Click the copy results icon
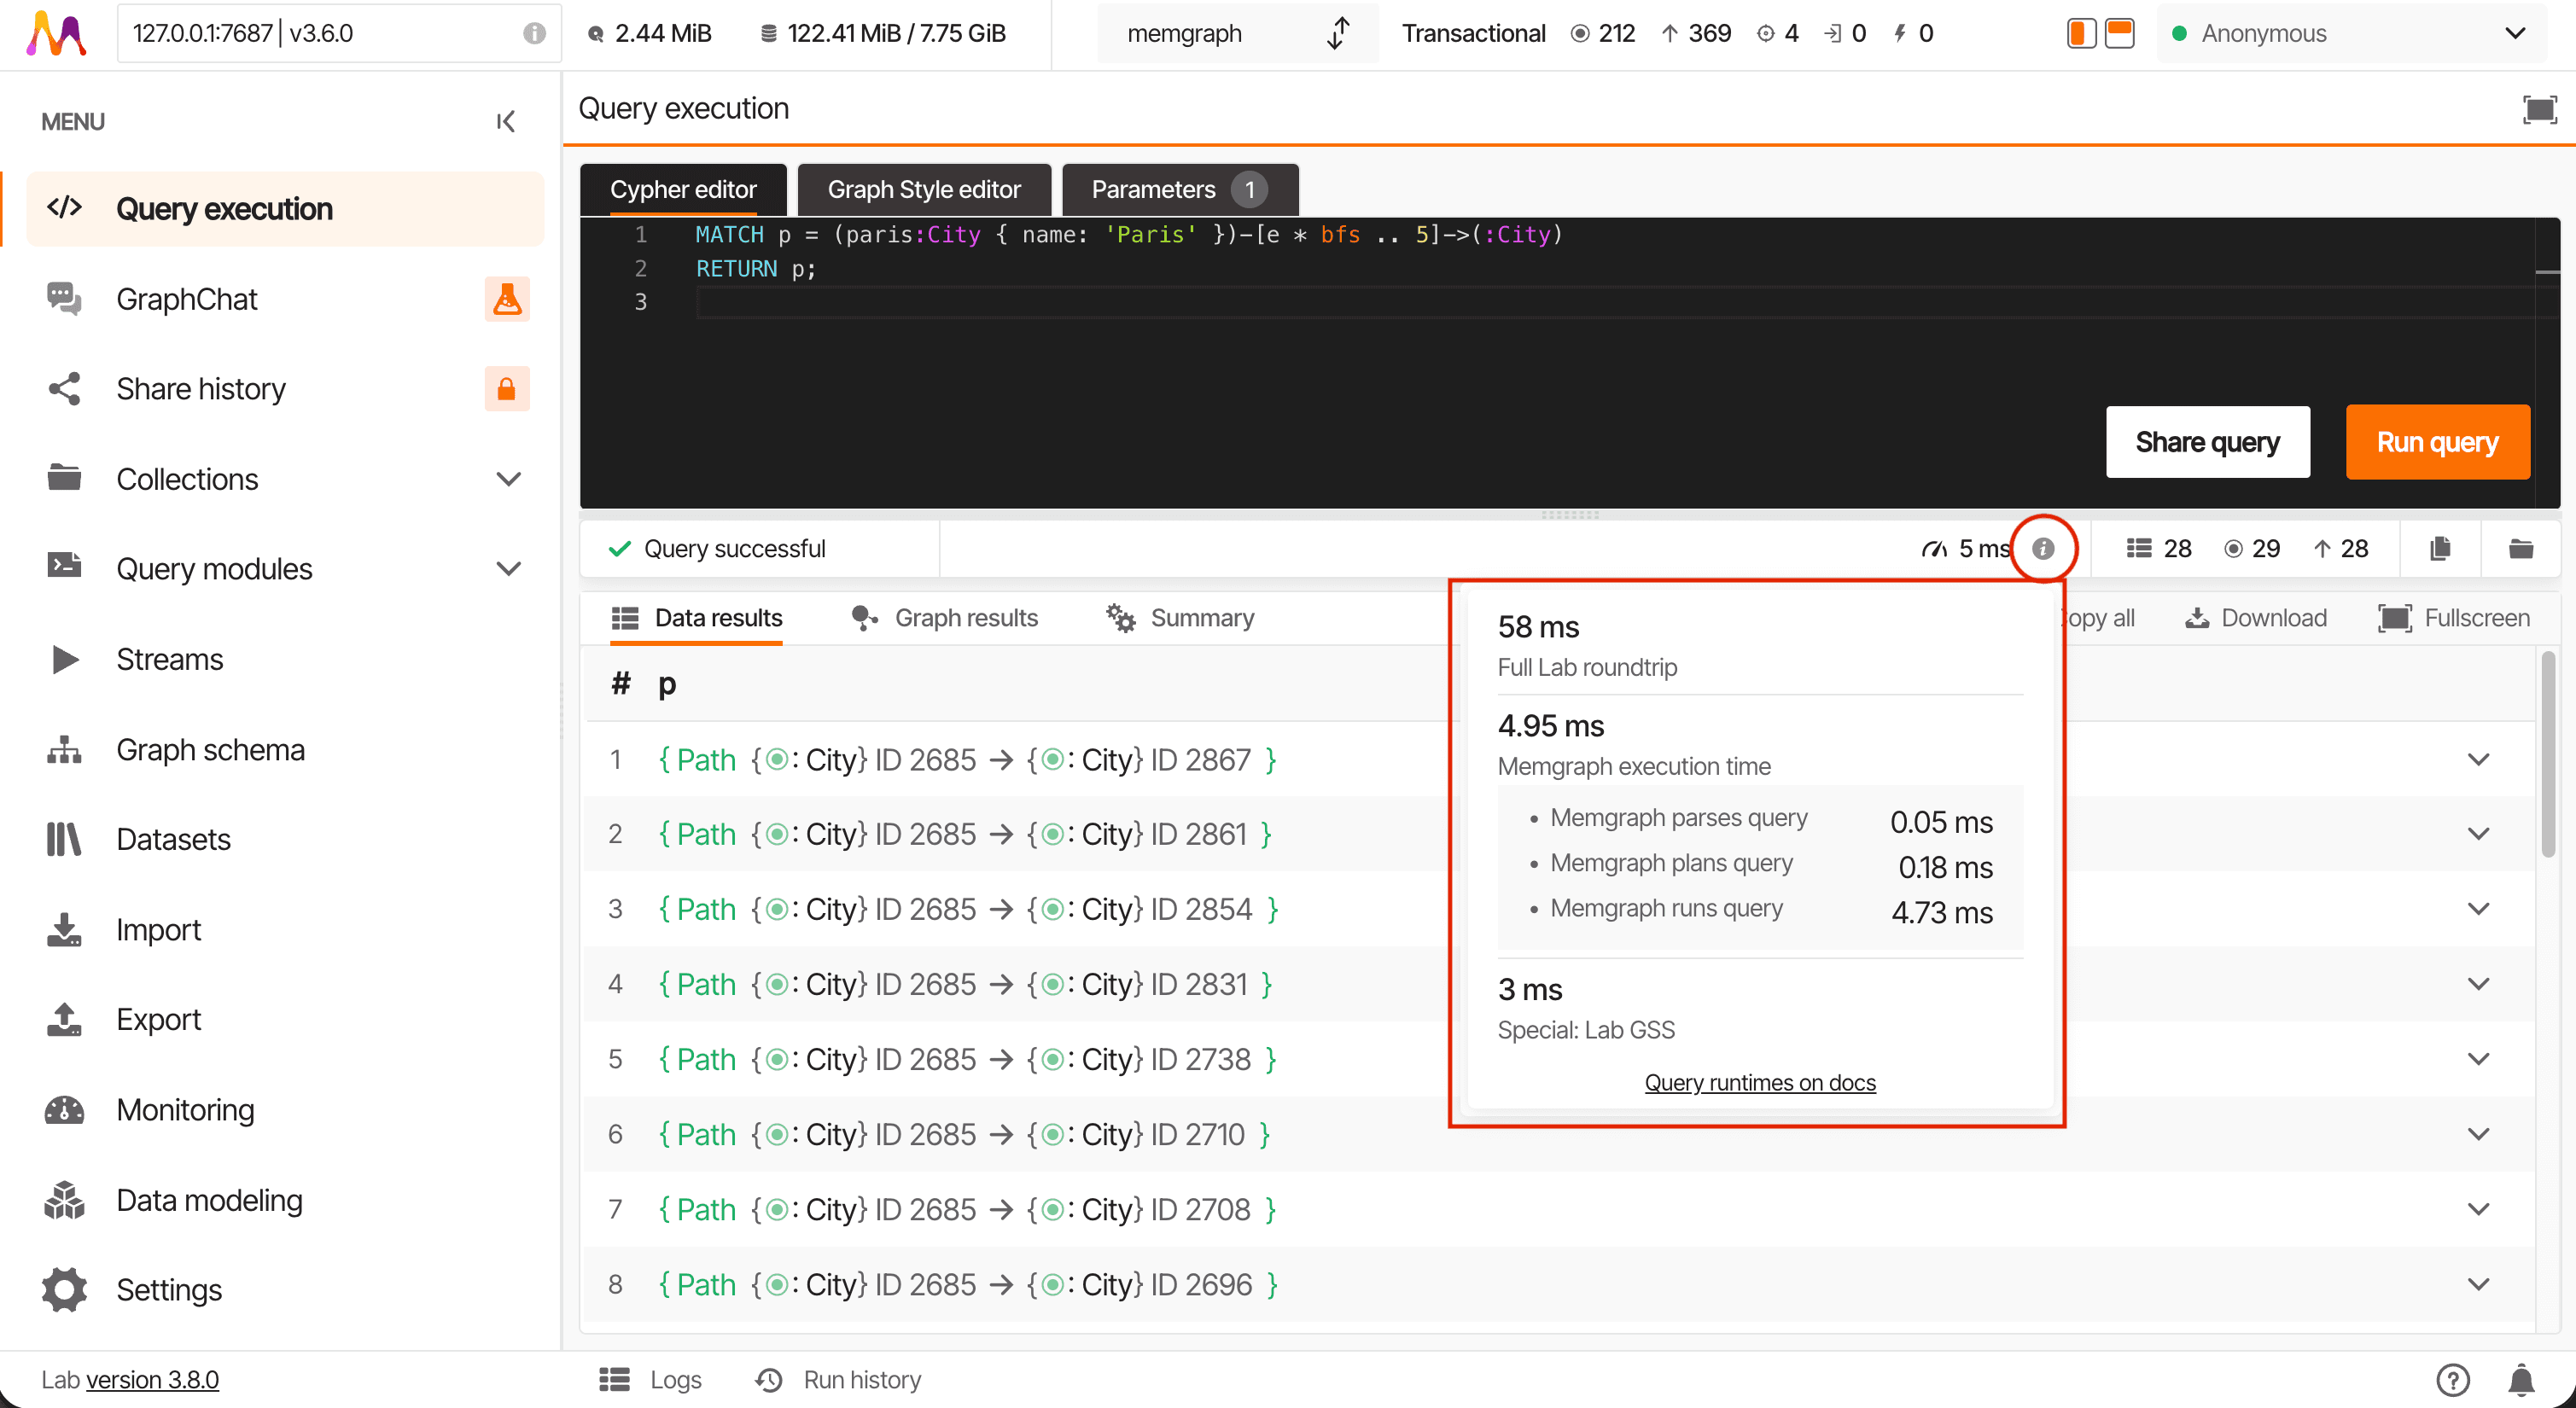This screenshot has height=1408, width=2576. [2439, 548]
